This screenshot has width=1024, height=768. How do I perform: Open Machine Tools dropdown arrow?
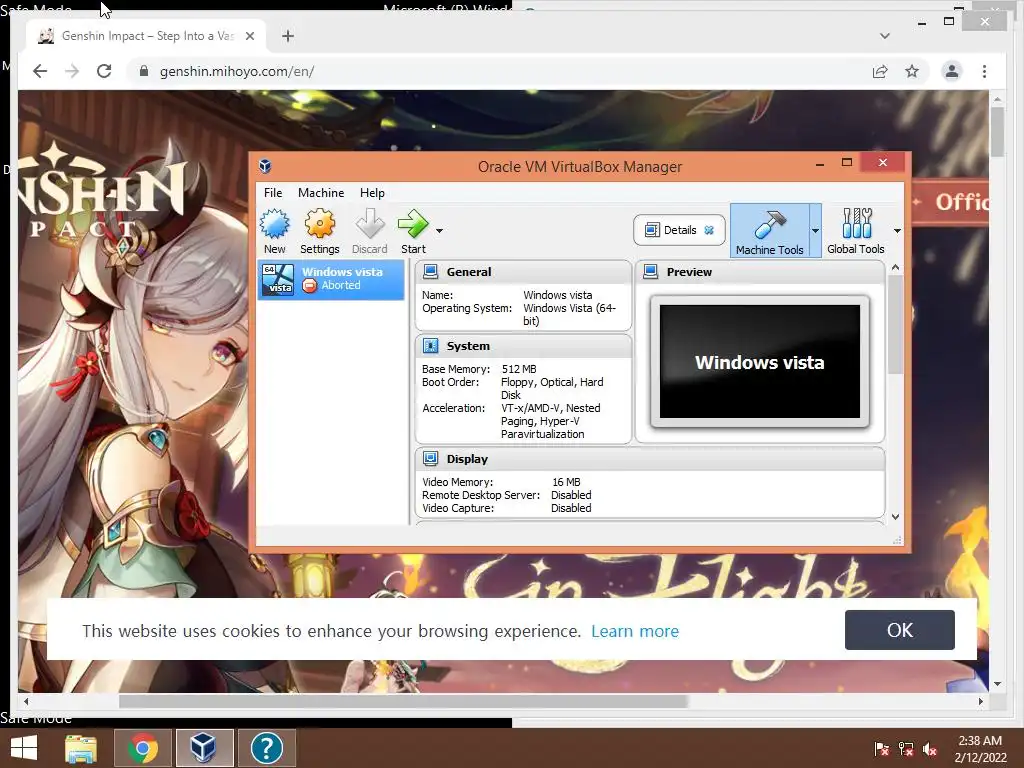(x=815, y=231)
